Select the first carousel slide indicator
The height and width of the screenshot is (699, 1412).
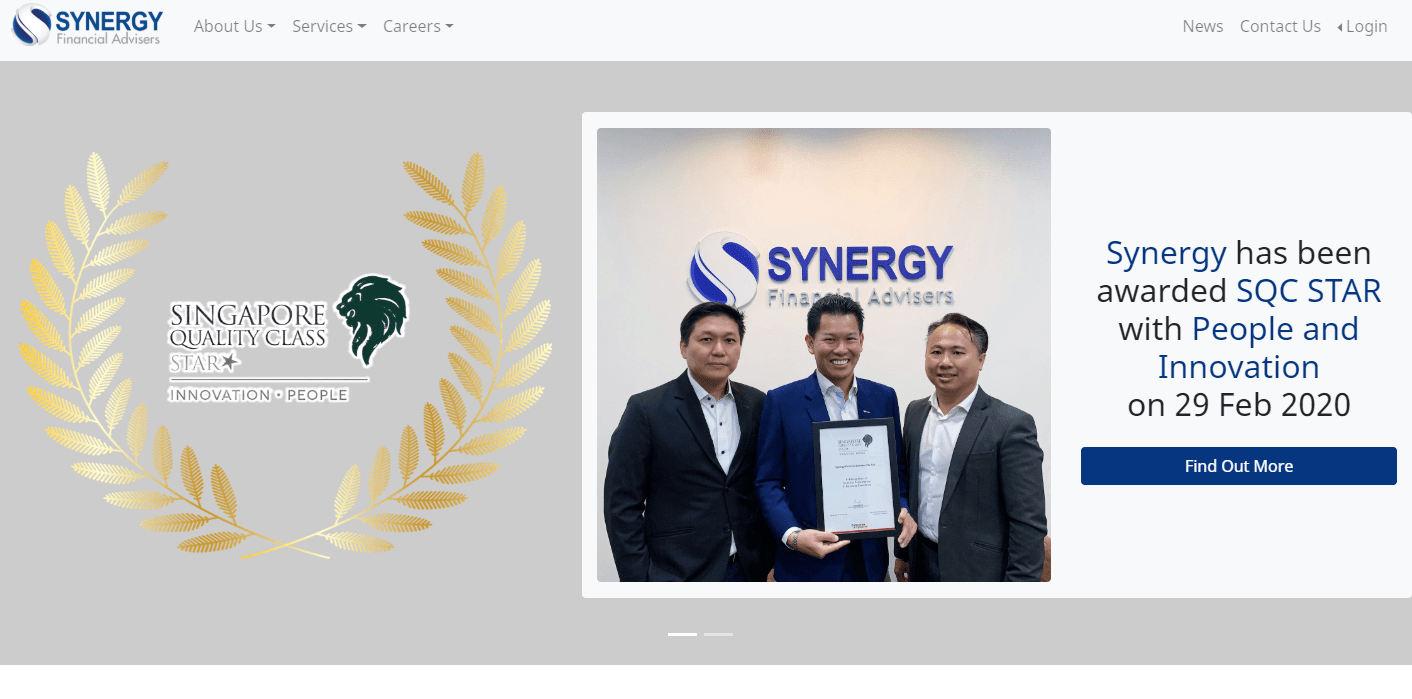[x=682, y=634]
